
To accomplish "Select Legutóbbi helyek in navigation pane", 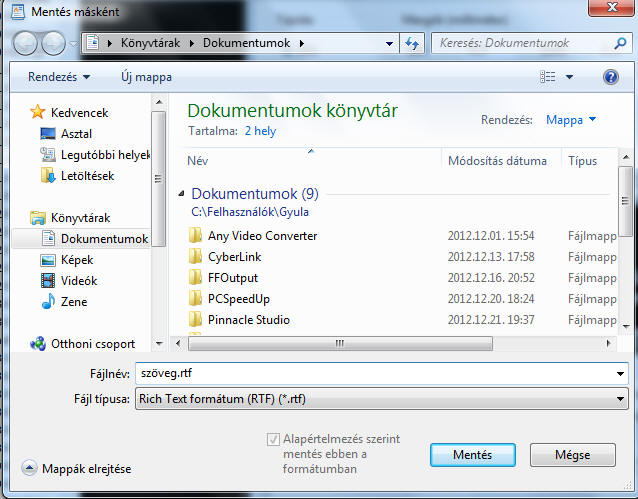I will [x=95, y=155].
